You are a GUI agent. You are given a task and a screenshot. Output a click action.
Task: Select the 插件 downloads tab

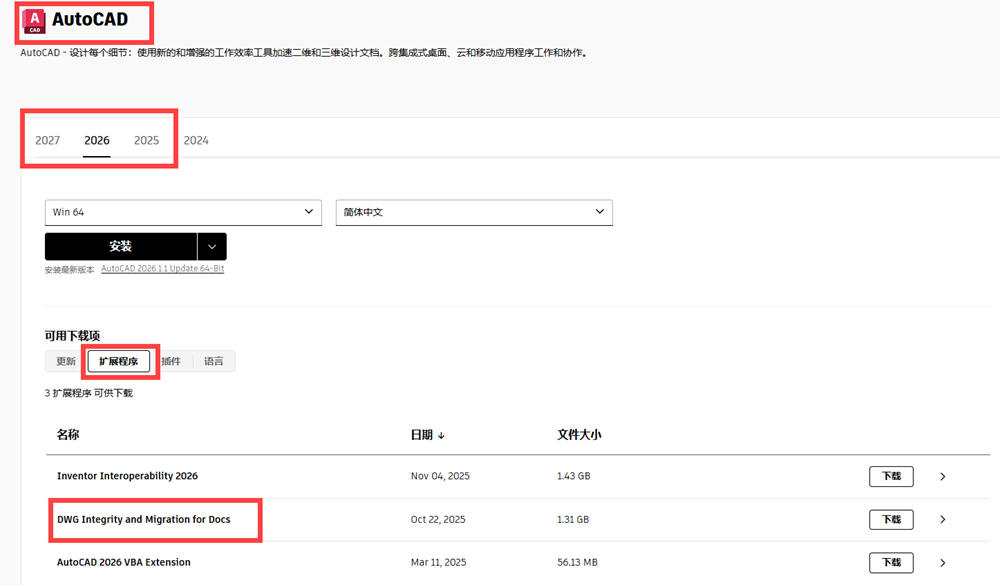[x=171, y=361]
